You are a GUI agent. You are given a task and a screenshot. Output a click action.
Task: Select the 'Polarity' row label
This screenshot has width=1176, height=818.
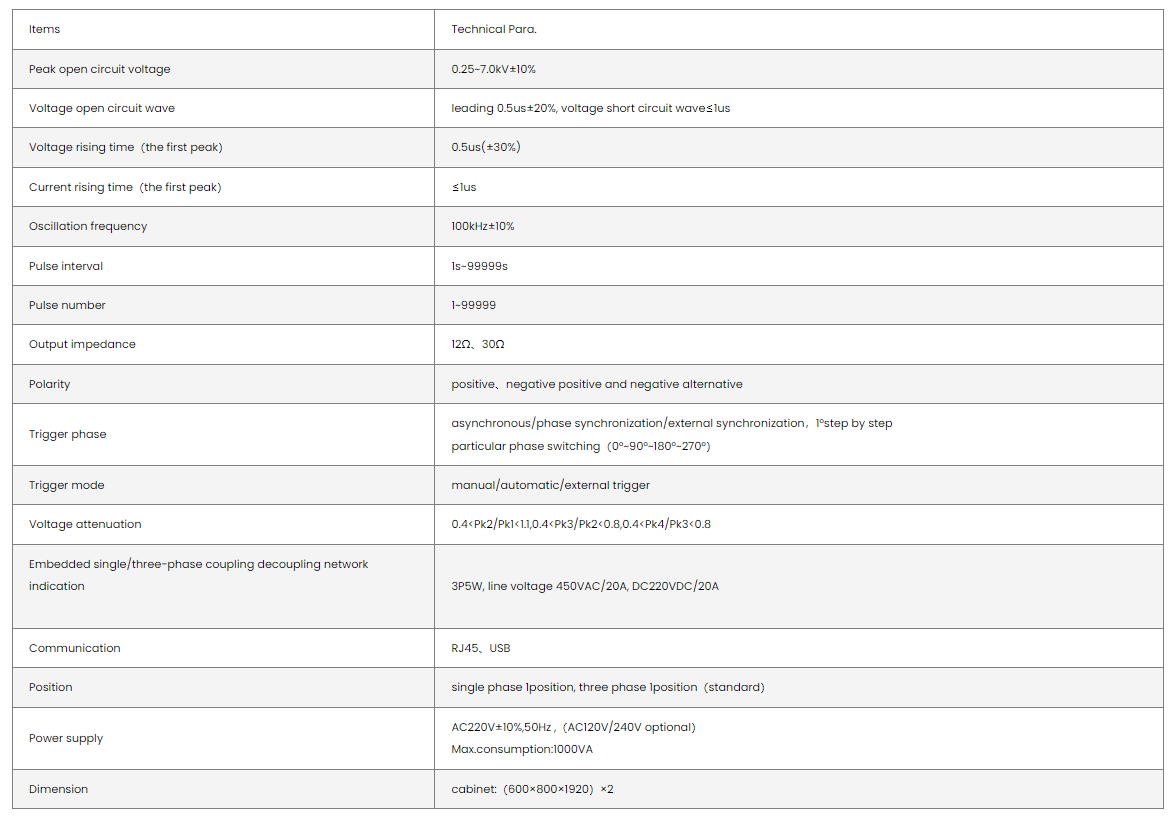point(50,384)
